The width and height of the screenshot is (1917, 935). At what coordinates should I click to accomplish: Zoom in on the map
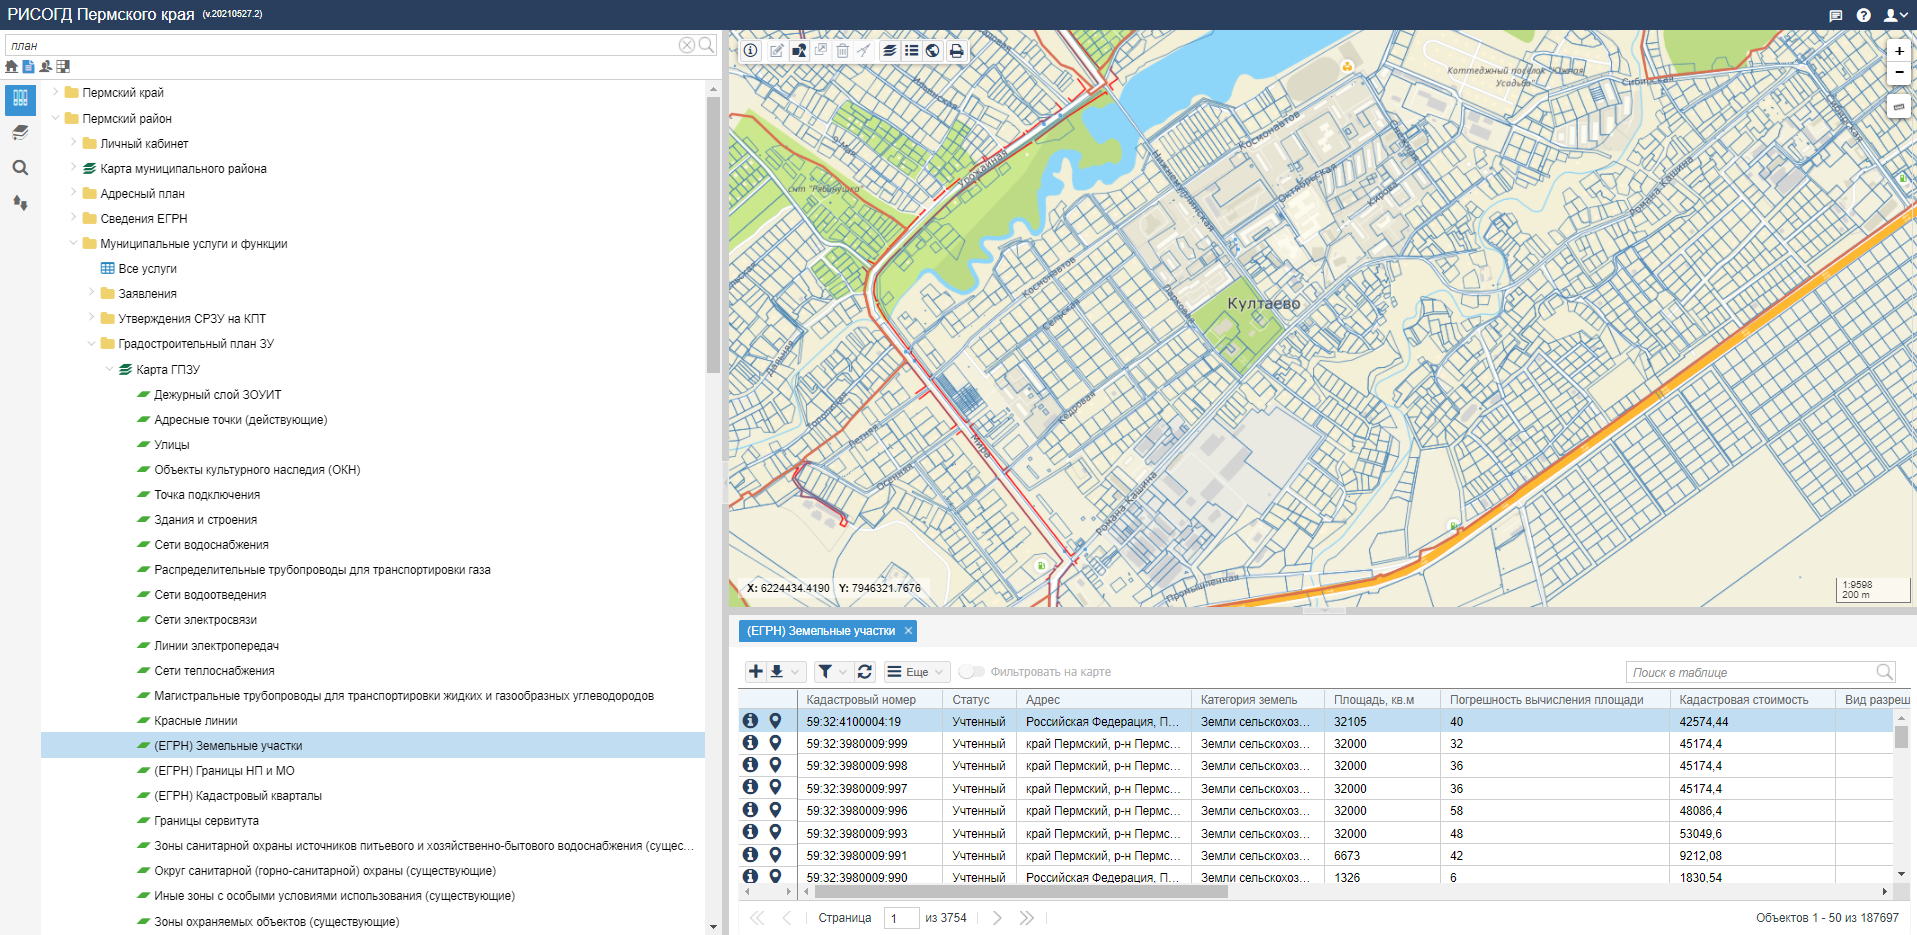[x=1898, y=51]
